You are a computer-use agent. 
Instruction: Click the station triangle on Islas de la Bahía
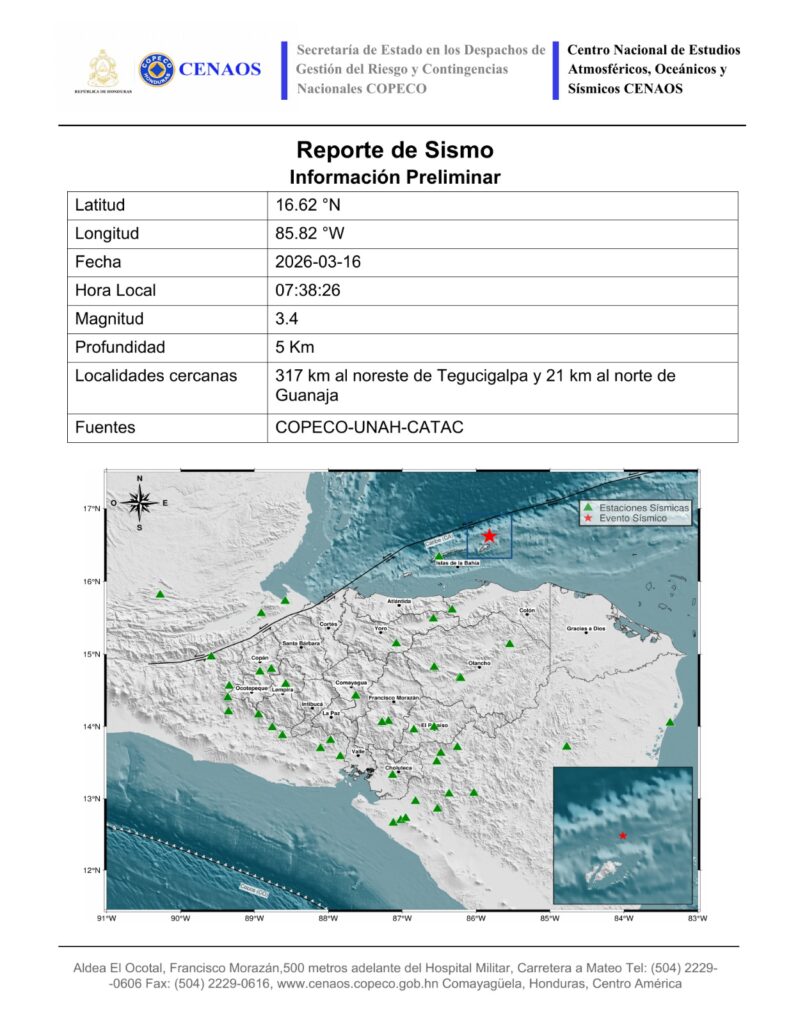pyautogui.click(x=439, y=556)
